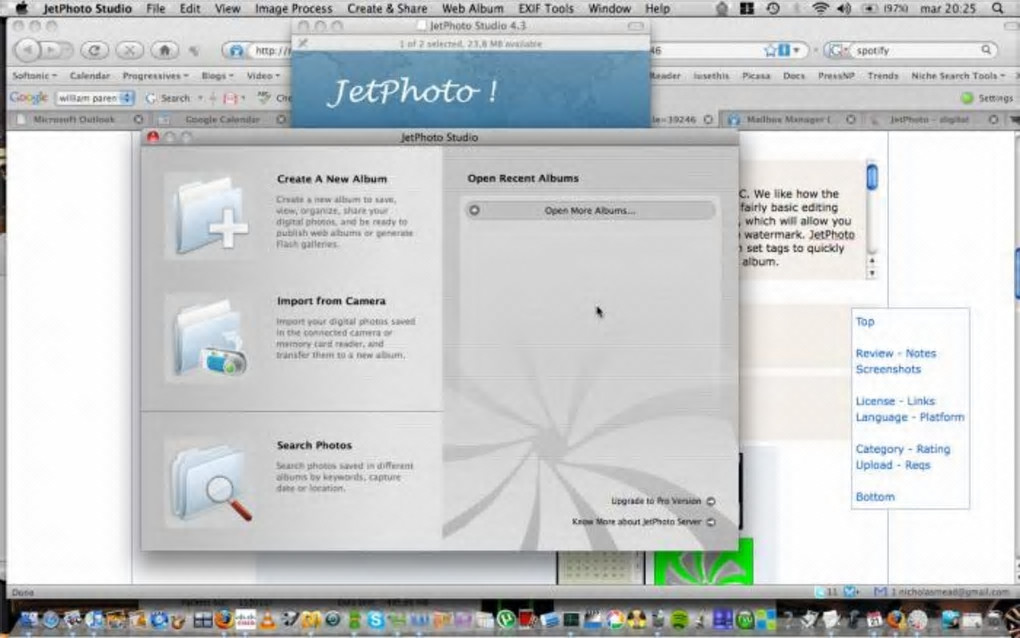Click the browser Home button
The image size is (1020, 638).
[x=165, y=50]
